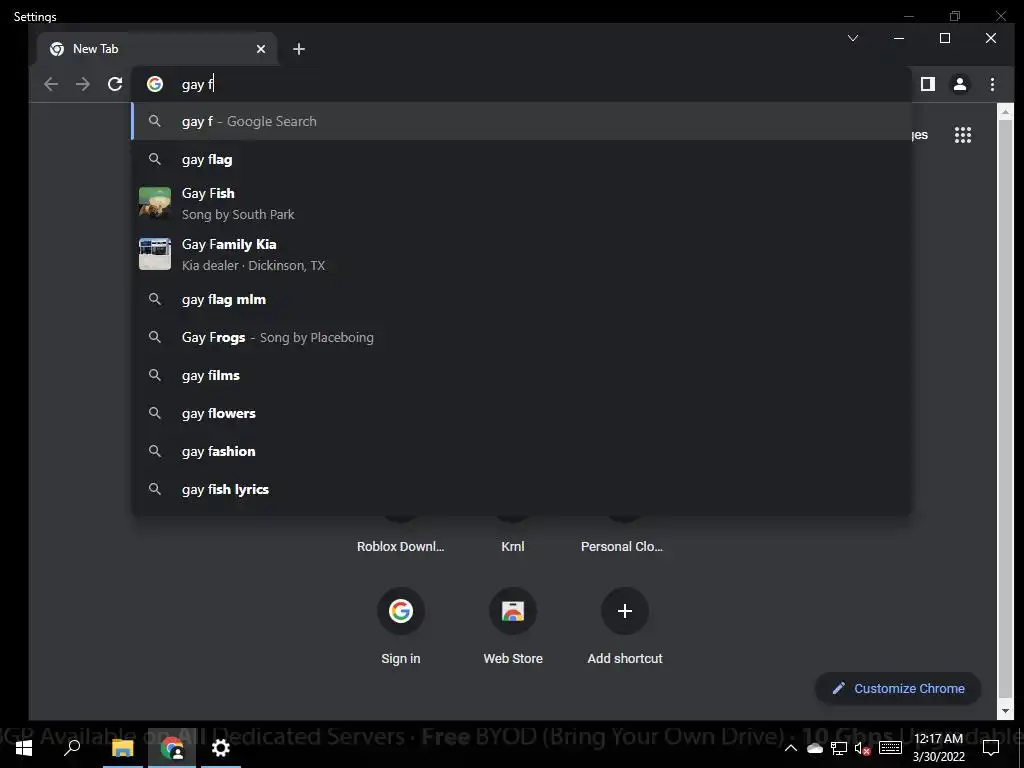The width and height of the screenshot is (1024, 768).
Task: Select the 'gay fashion' suggestion
Action: [x=521, y=451]
